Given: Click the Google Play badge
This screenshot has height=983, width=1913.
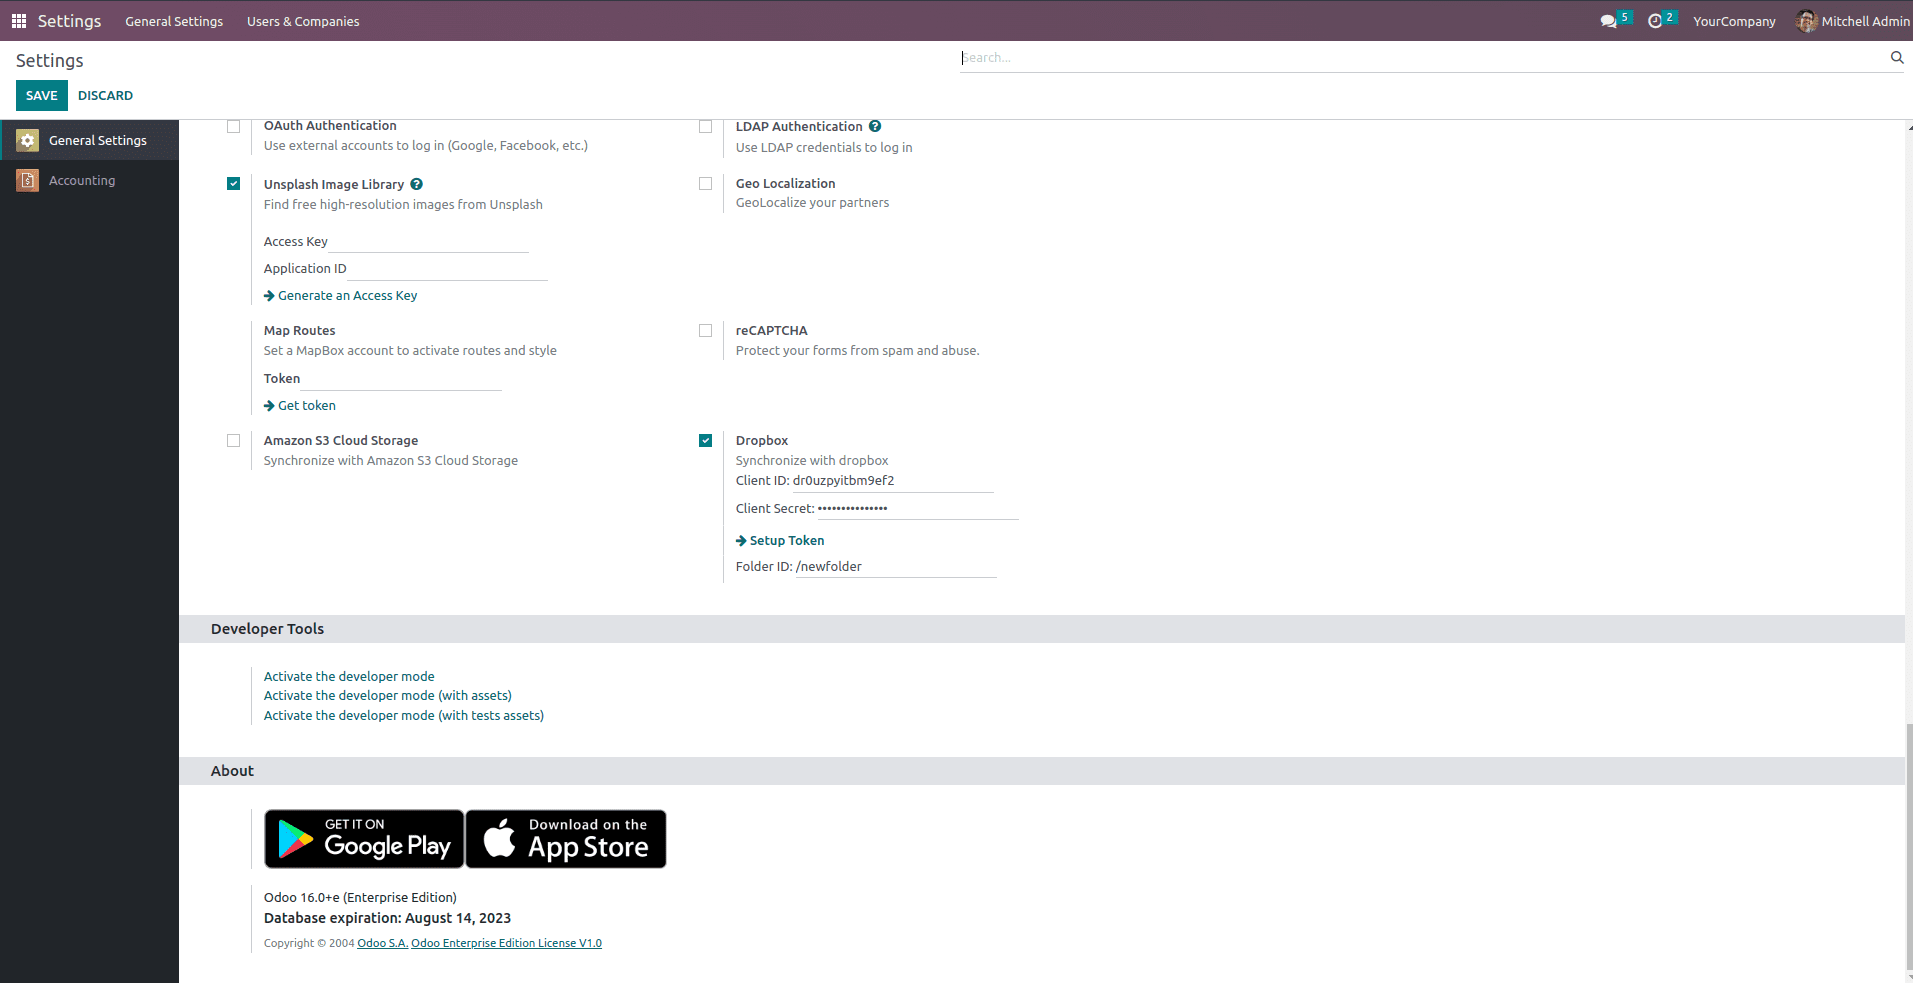Looking at the screenshot, I should 363,839.
